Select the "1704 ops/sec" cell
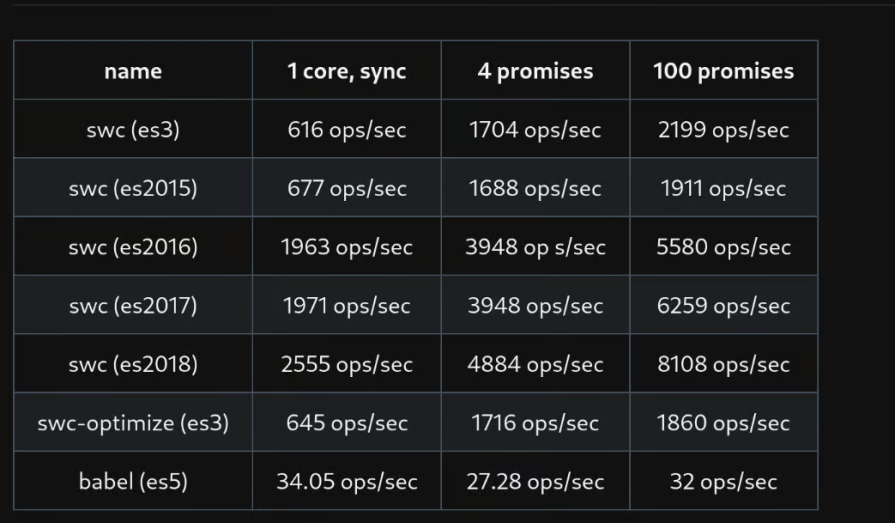895x523 pixels. click(x=535, y=130)
